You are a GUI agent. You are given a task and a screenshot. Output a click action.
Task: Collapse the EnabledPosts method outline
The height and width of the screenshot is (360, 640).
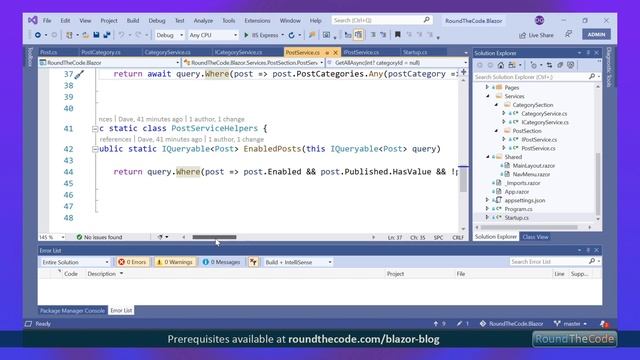pos(95,149)
